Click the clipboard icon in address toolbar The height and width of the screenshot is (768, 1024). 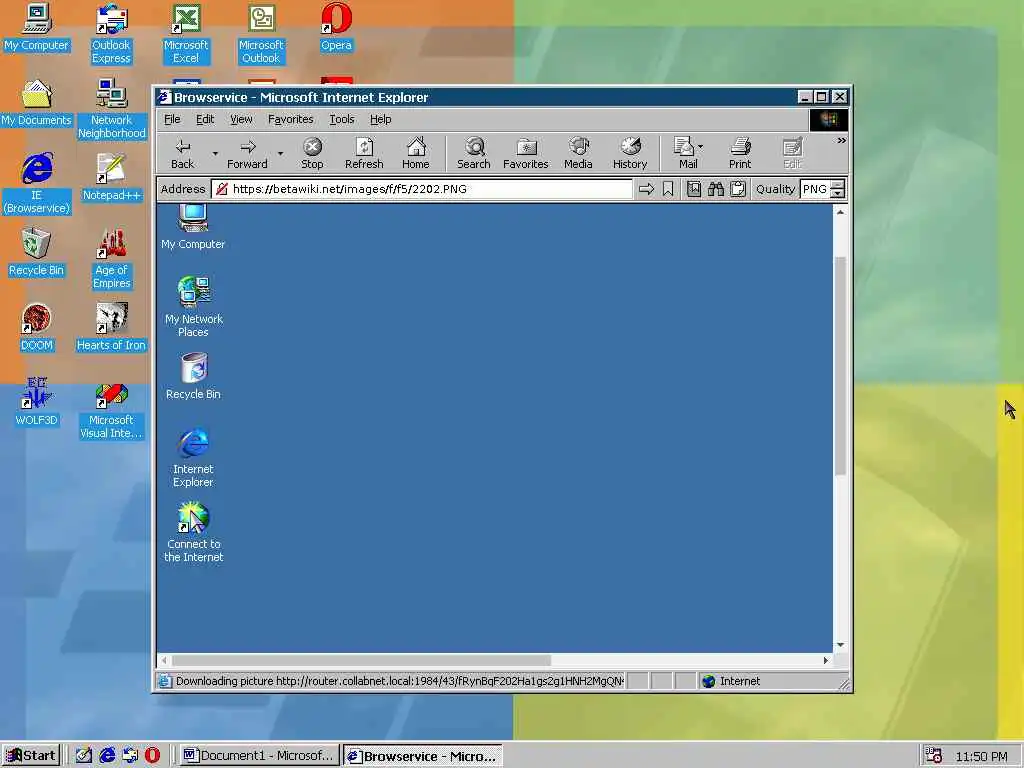point(738,189)
